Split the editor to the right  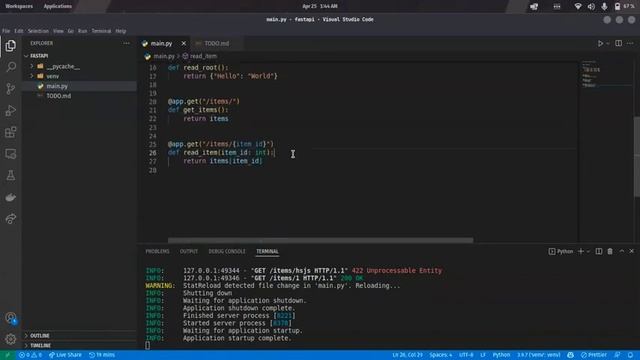coord(618,43)
